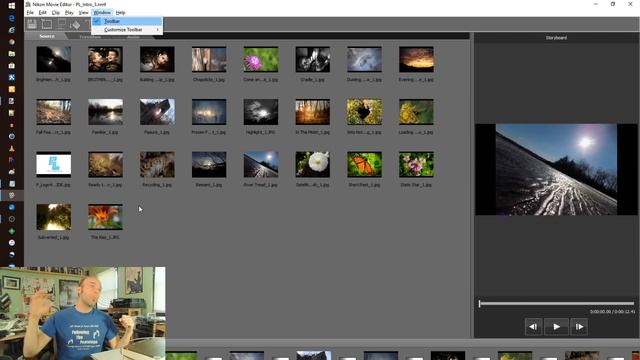Select the purple thistle flower thumbnail
Screen dimensions: 640x360
(x=261, y=59)
